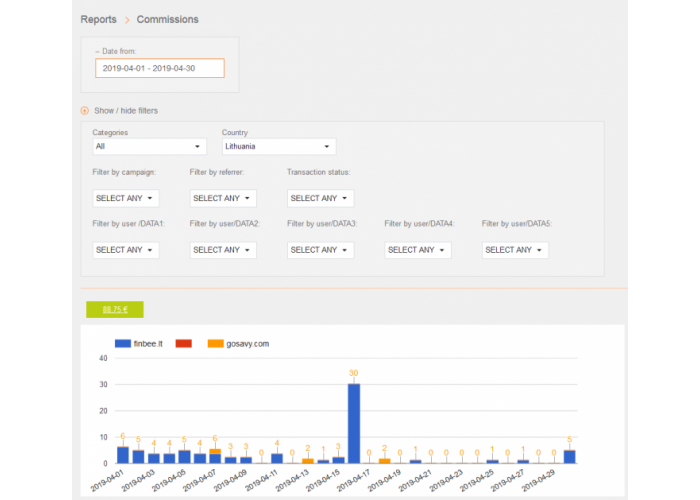
Task: Click the orange gosavy.com legend swatch
Action: coord(216,343)
